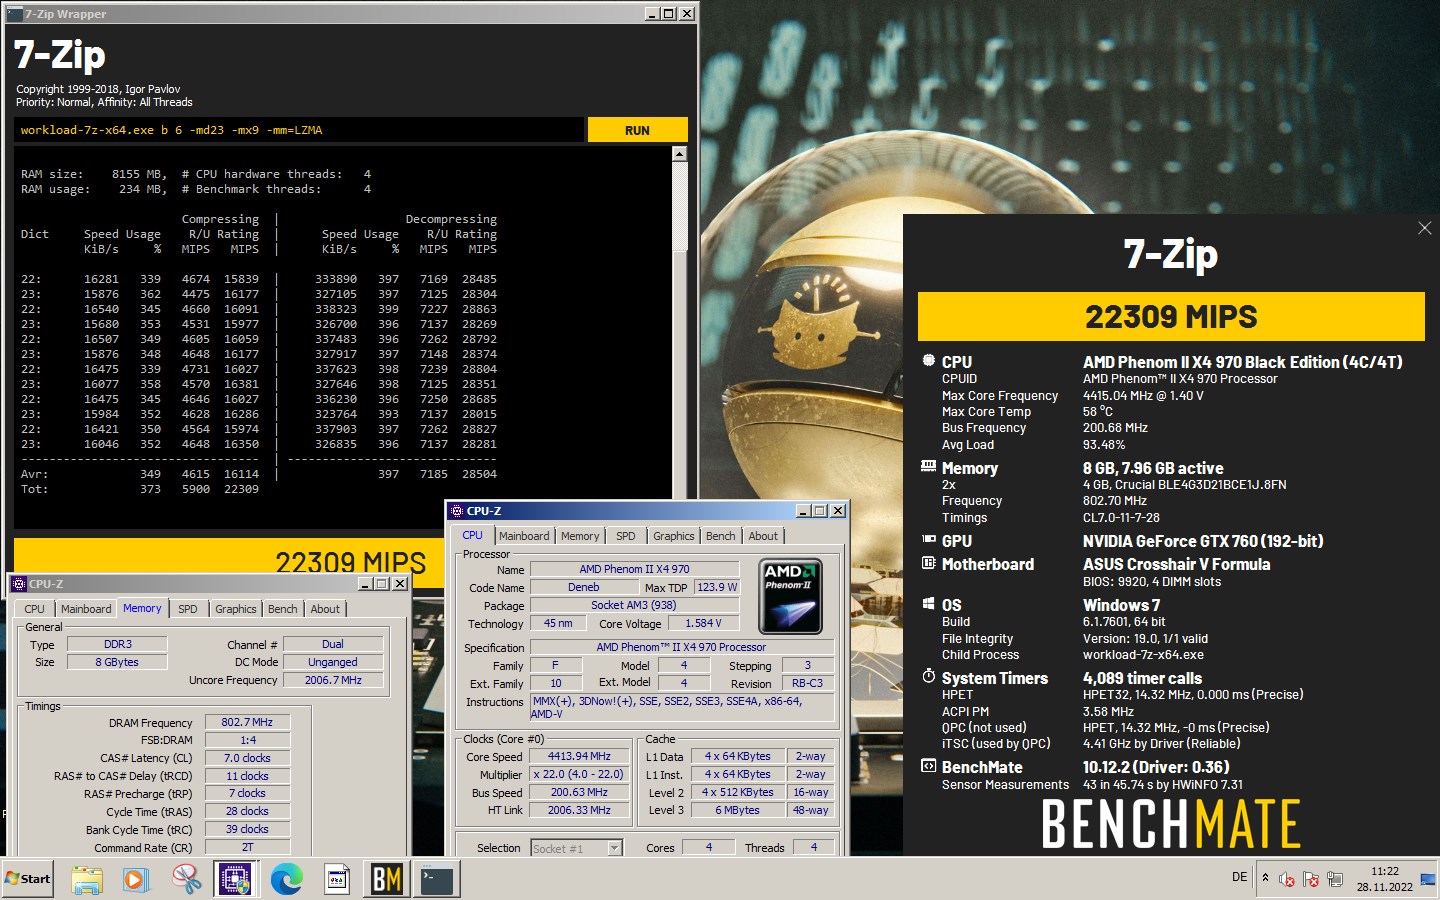The height and width of the screenshot is (900, 1440).
Task: Click the Core Voltage value 1.584 V
Action: [703, 623]
